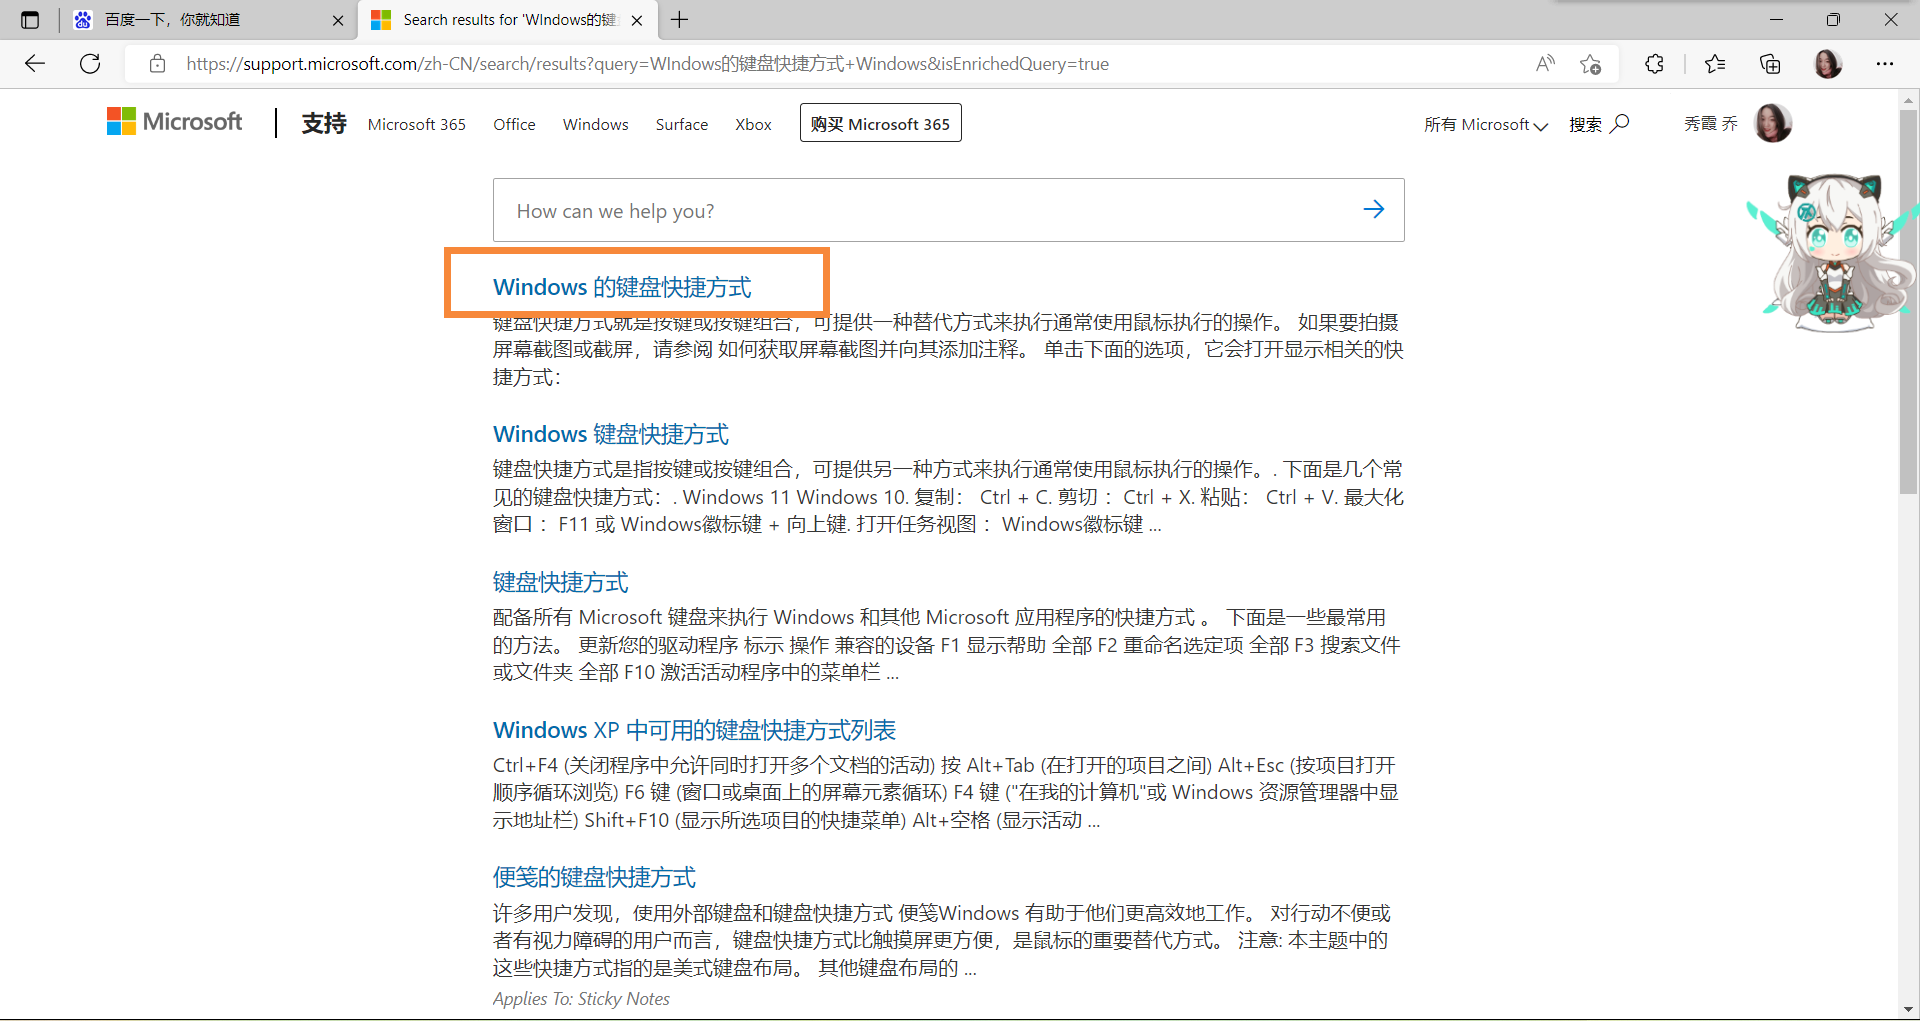Click scrollbar up arrow

pos(1909,99)
